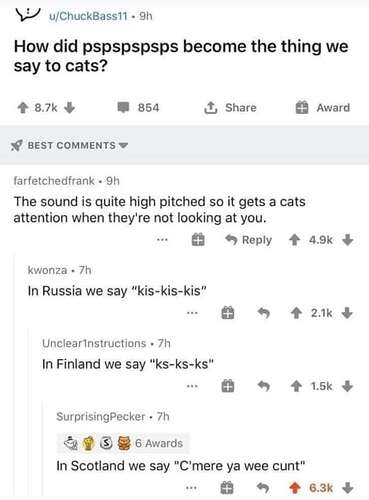Downvote kwonza's kis-kis-kis comment
Viewport: 369px width, 500px height.
(348, 313)
